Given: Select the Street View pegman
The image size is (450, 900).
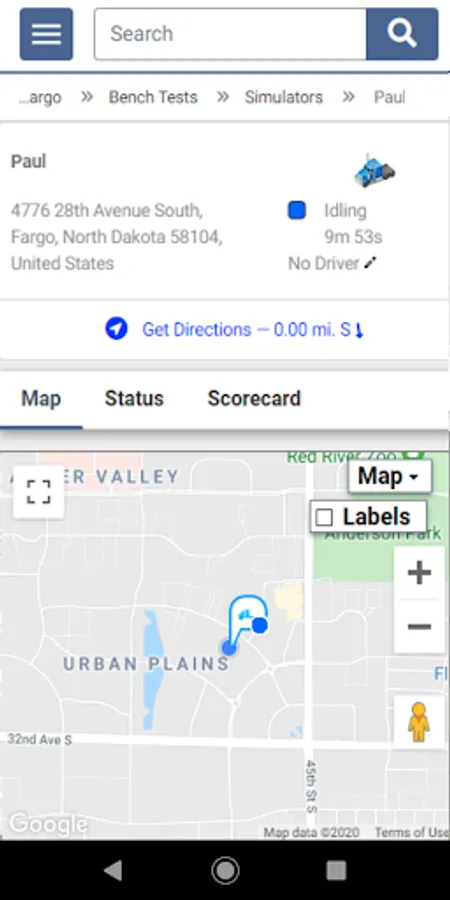Looking at the screenshot, I should pyautogui.click(x=419, y=722).
